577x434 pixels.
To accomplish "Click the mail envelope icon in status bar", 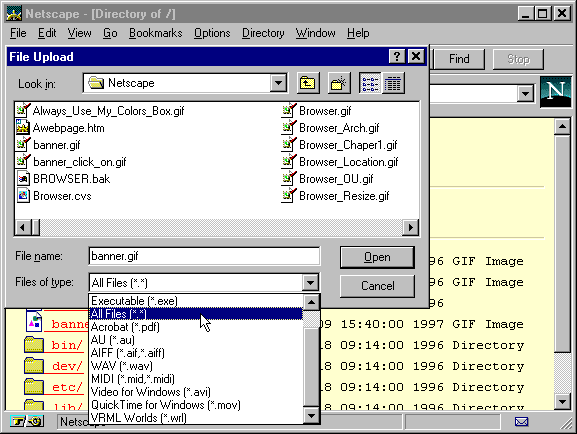I will (521, 421).
